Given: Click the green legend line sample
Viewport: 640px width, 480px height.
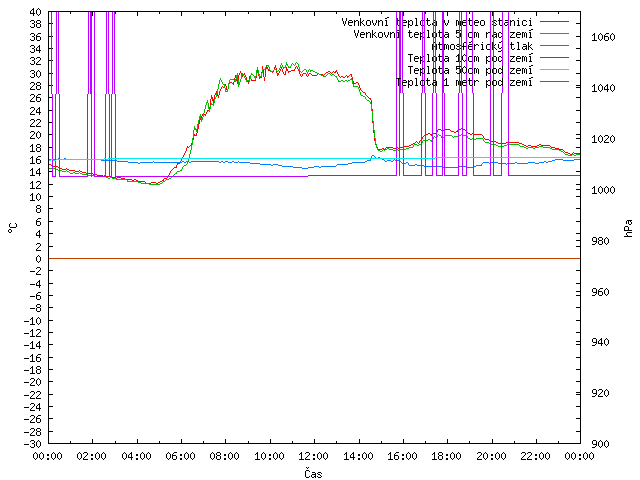Looking at the screenshot, I should click(x=554, y=33).
